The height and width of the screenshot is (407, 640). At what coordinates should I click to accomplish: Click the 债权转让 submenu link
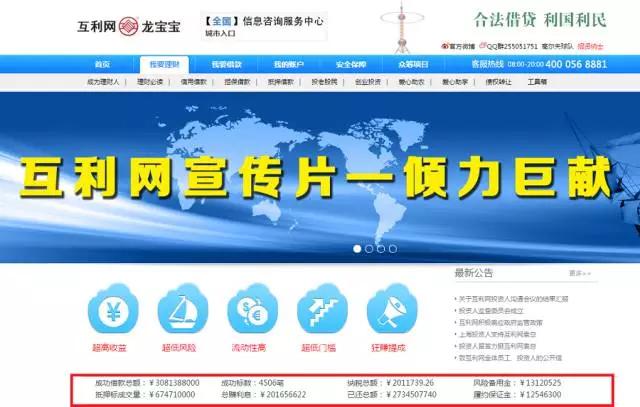(498, 82)
